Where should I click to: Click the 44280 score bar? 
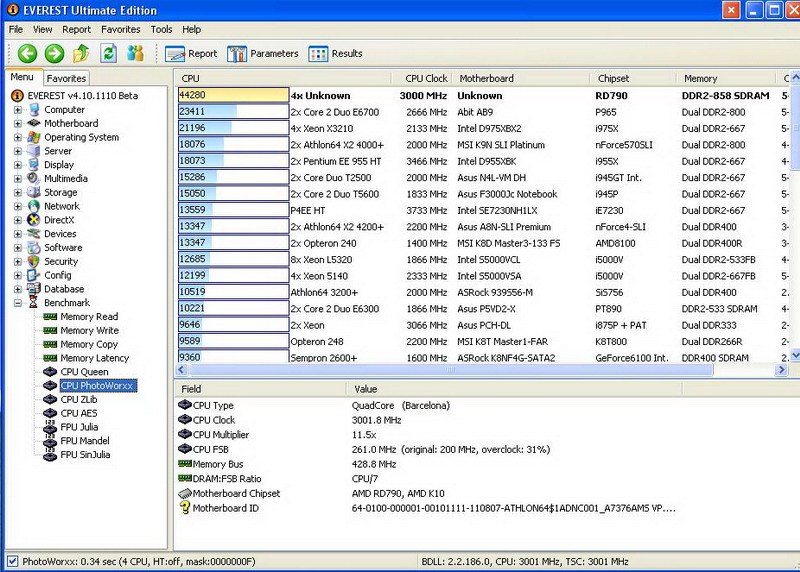233,95
